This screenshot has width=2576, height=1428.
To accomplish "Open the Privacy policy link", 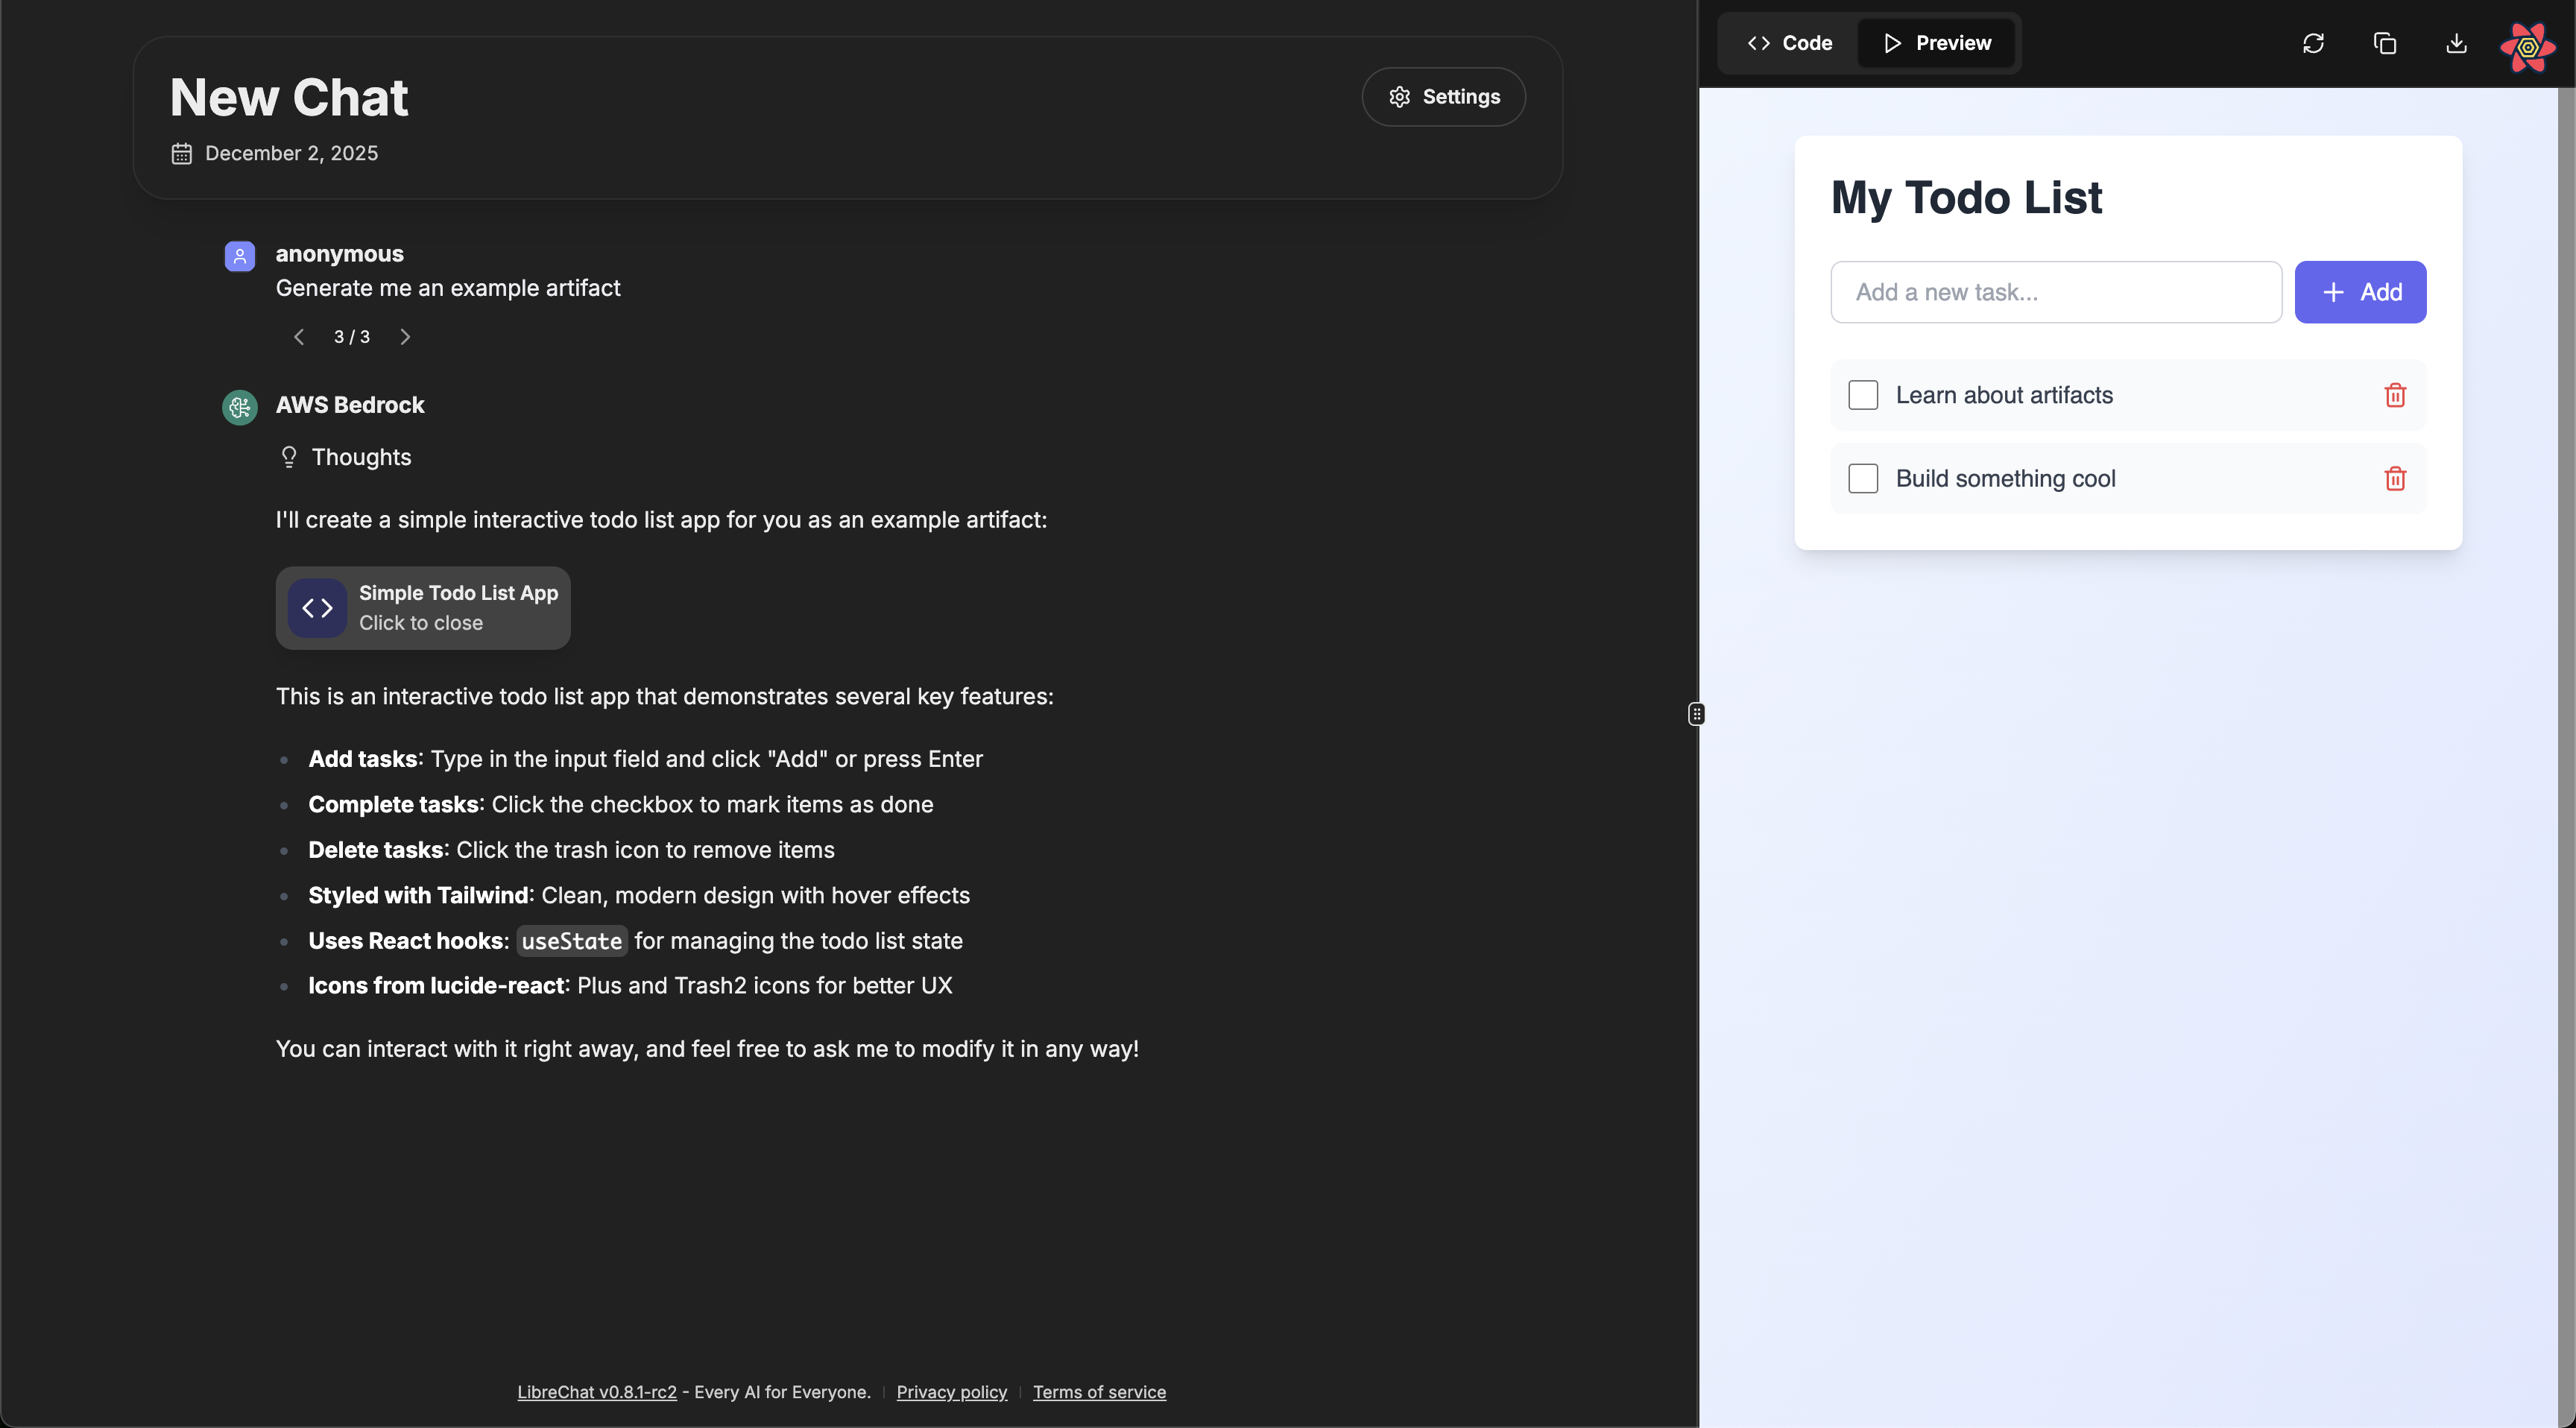I will coord(951,1392).
